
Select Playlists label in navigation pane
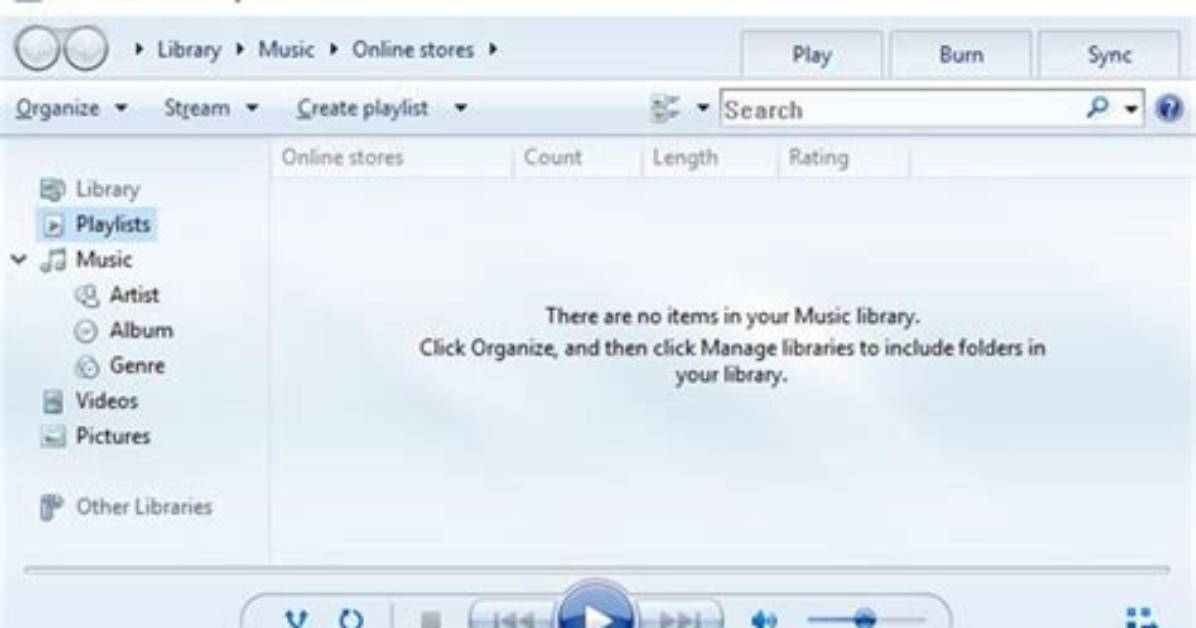coord(113,225)
